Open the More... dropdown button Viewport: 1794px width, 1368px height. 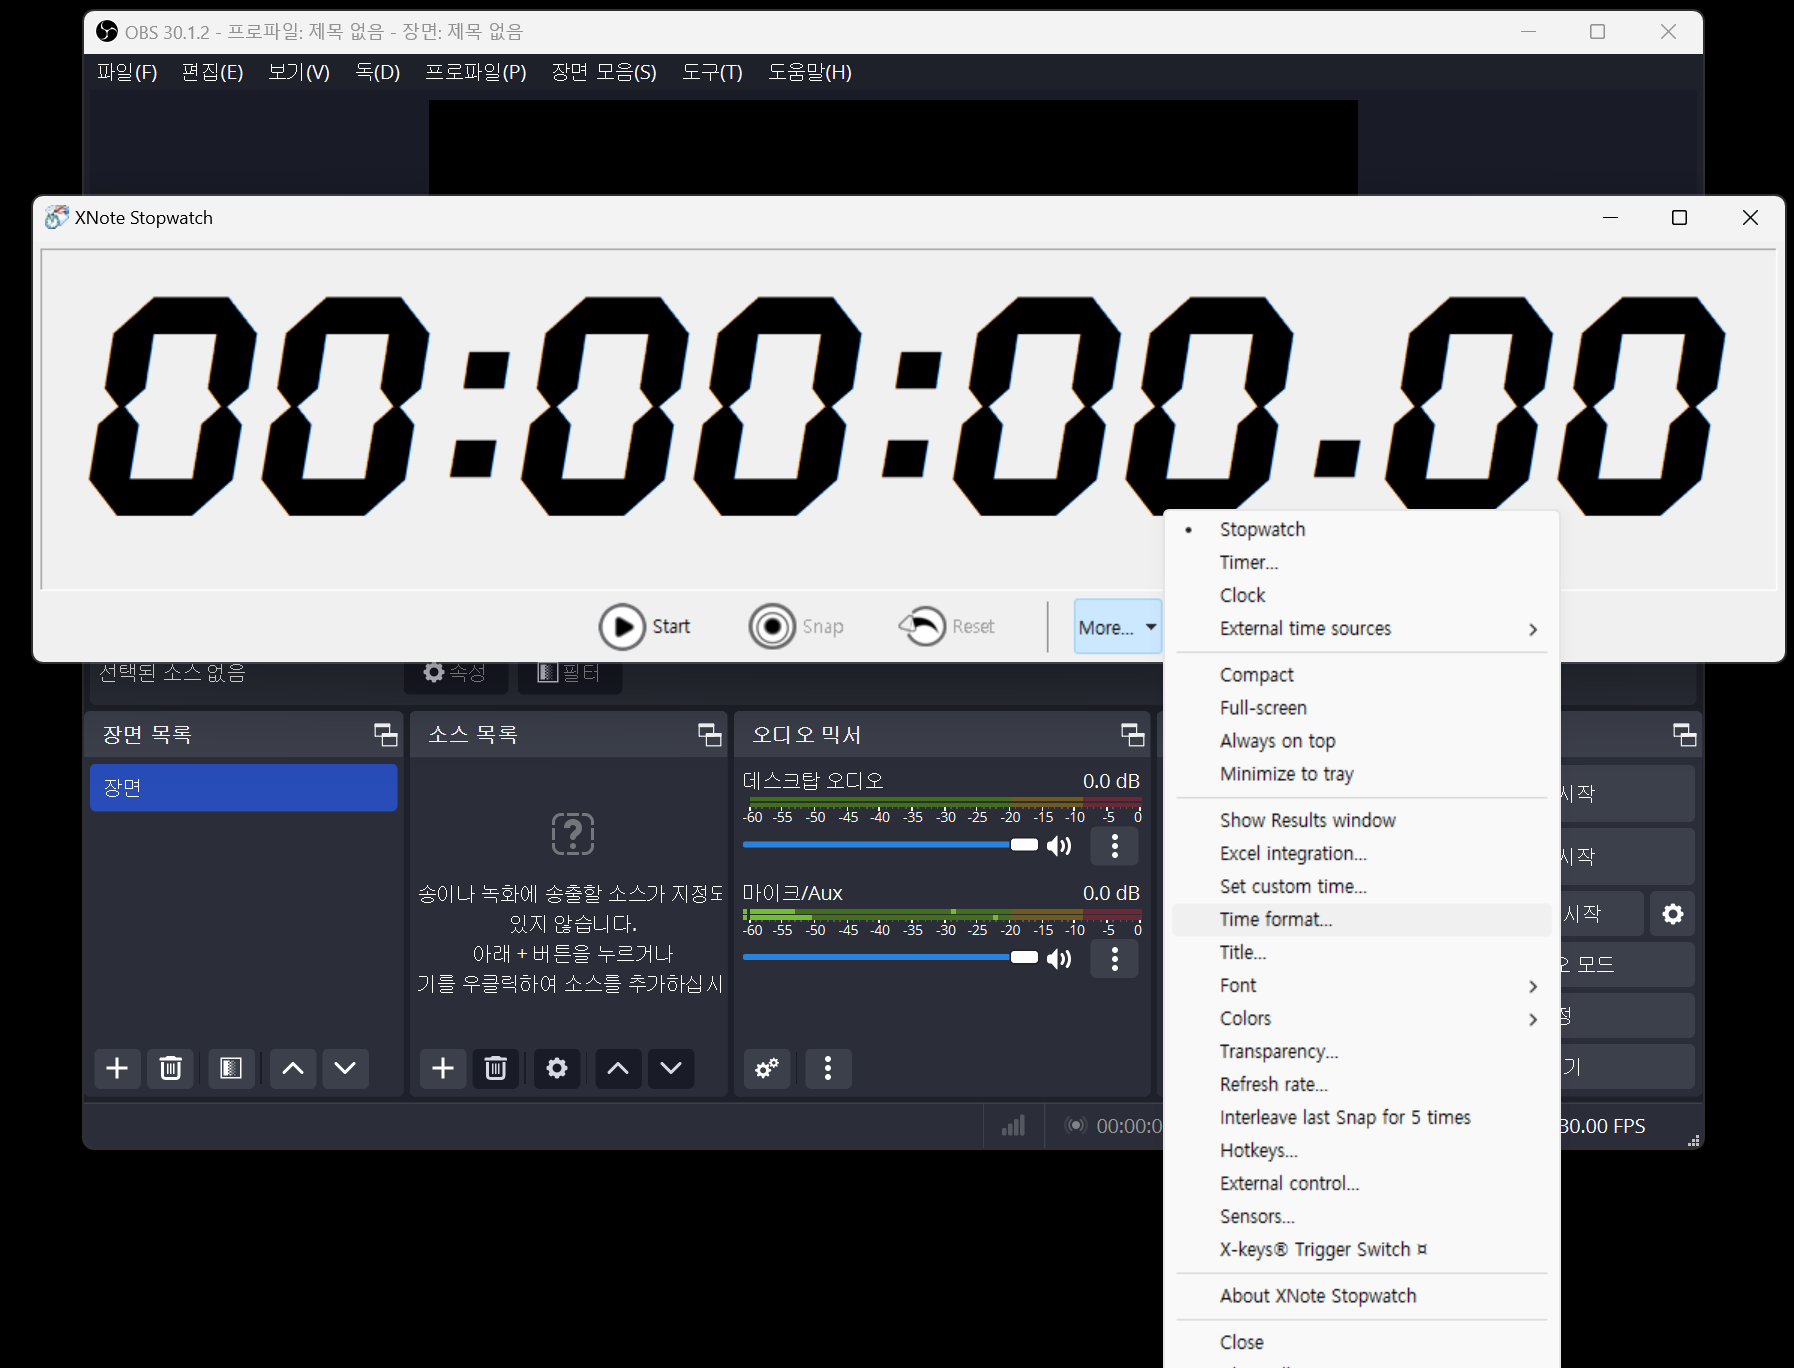(x=1117, y=627)
